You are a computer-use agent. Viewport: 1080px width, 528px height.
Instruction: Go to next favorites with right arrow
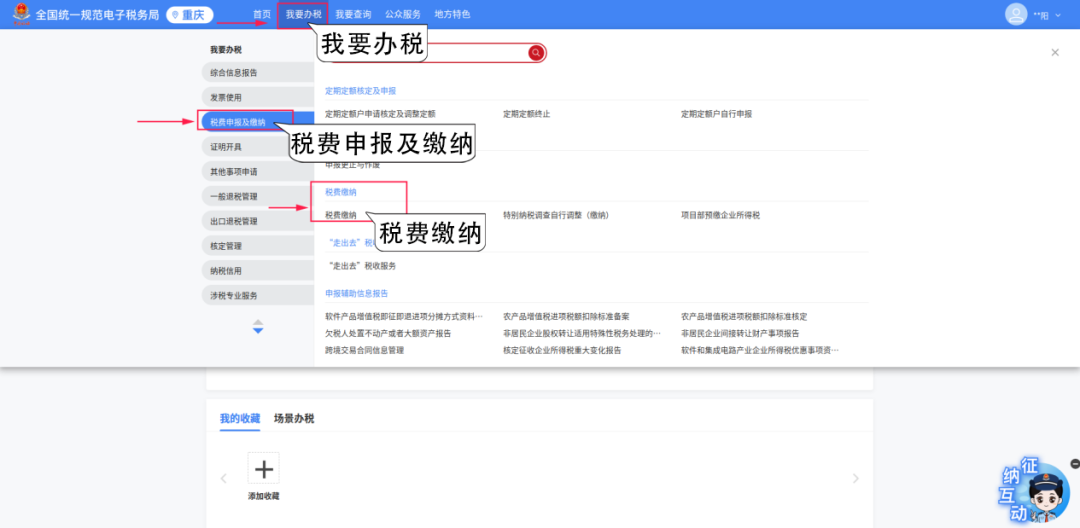(855, 479)
